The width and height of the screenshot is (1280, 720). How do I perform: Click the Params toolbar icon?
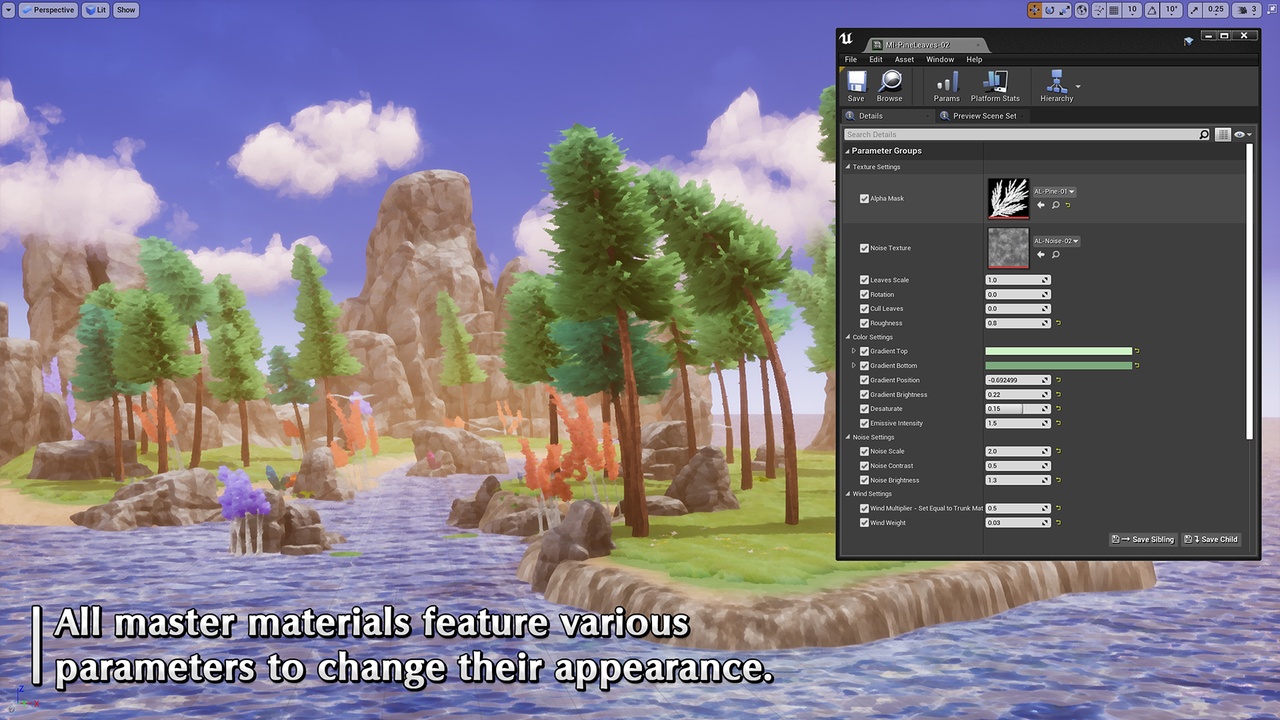click(x=946, y=84)
